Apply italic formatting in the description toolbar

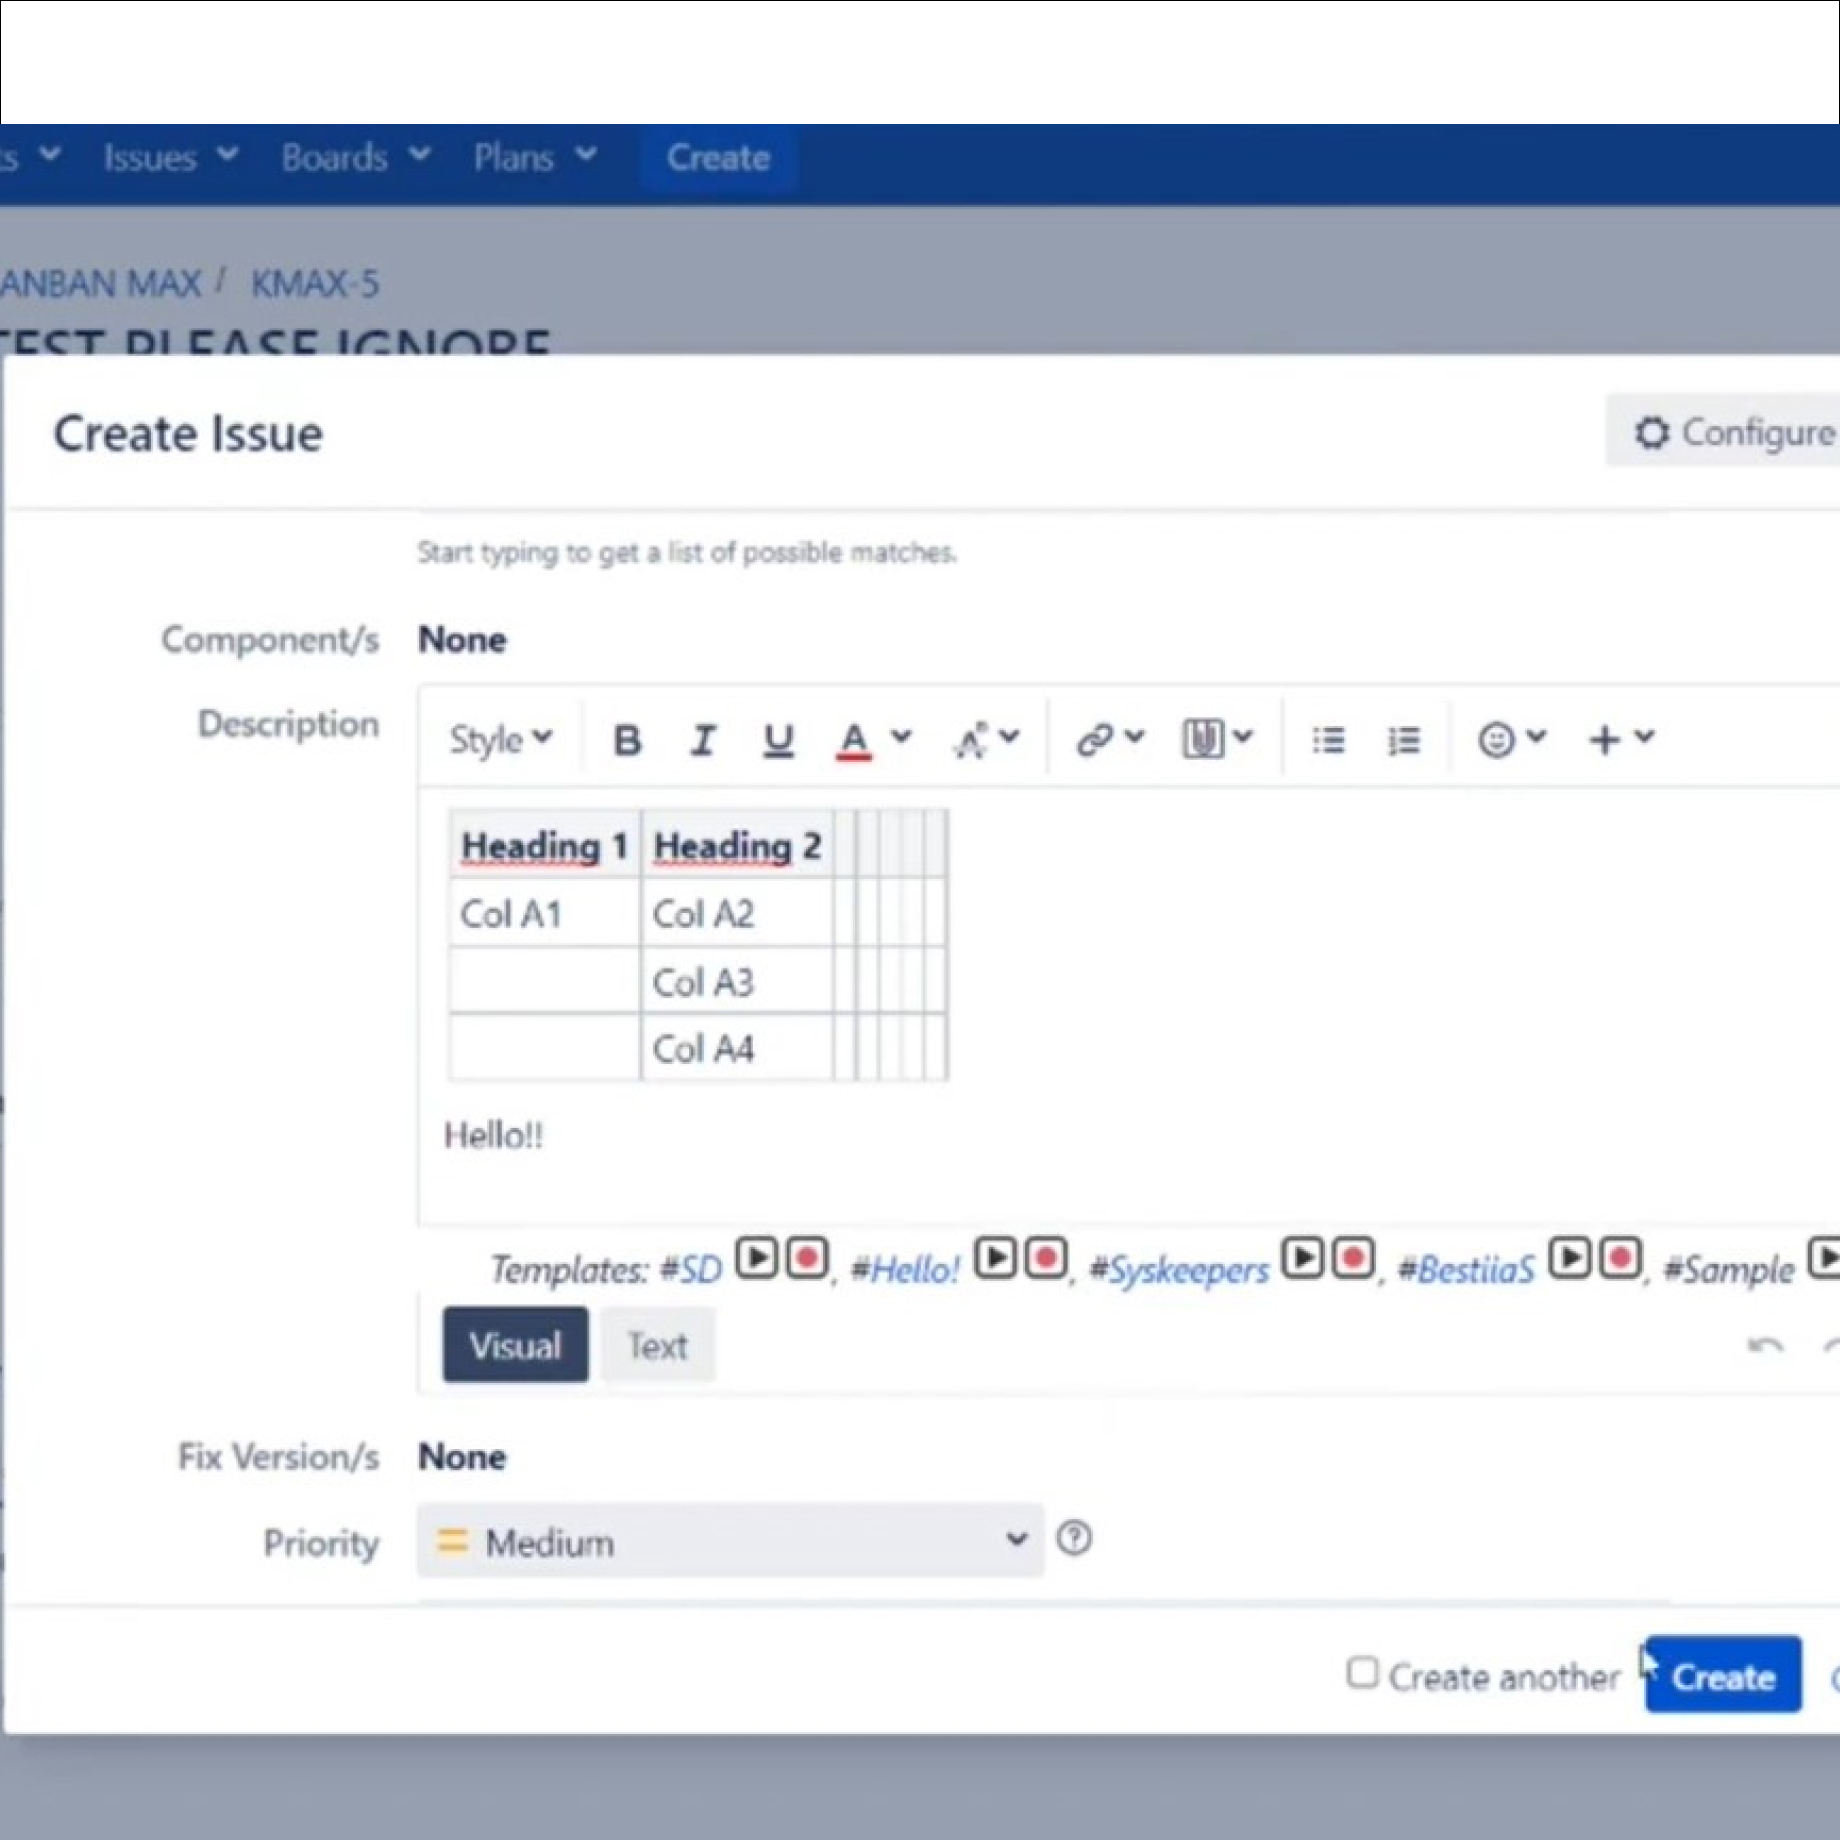[x=703, y=741]
